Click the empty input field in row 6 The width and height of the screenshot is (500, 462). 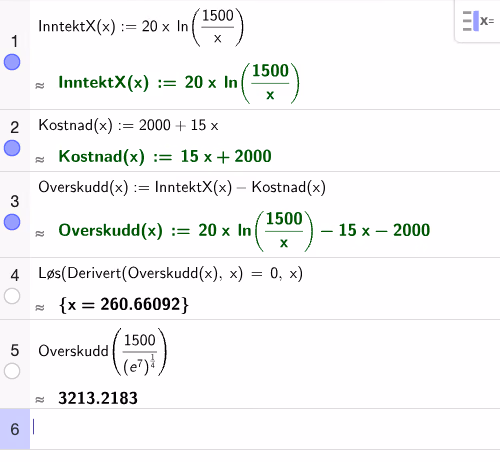coord(265,429)
